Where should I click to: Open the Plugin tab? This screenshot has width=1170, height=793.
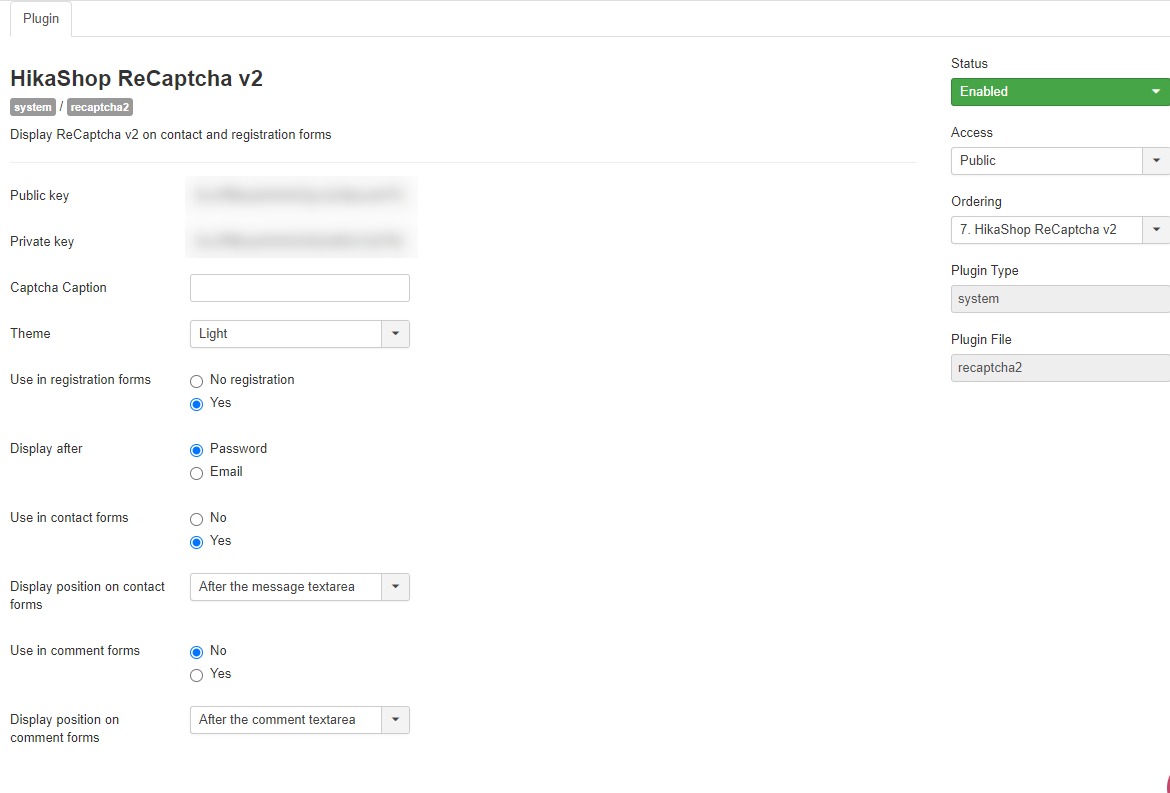(x=40, y=19)
